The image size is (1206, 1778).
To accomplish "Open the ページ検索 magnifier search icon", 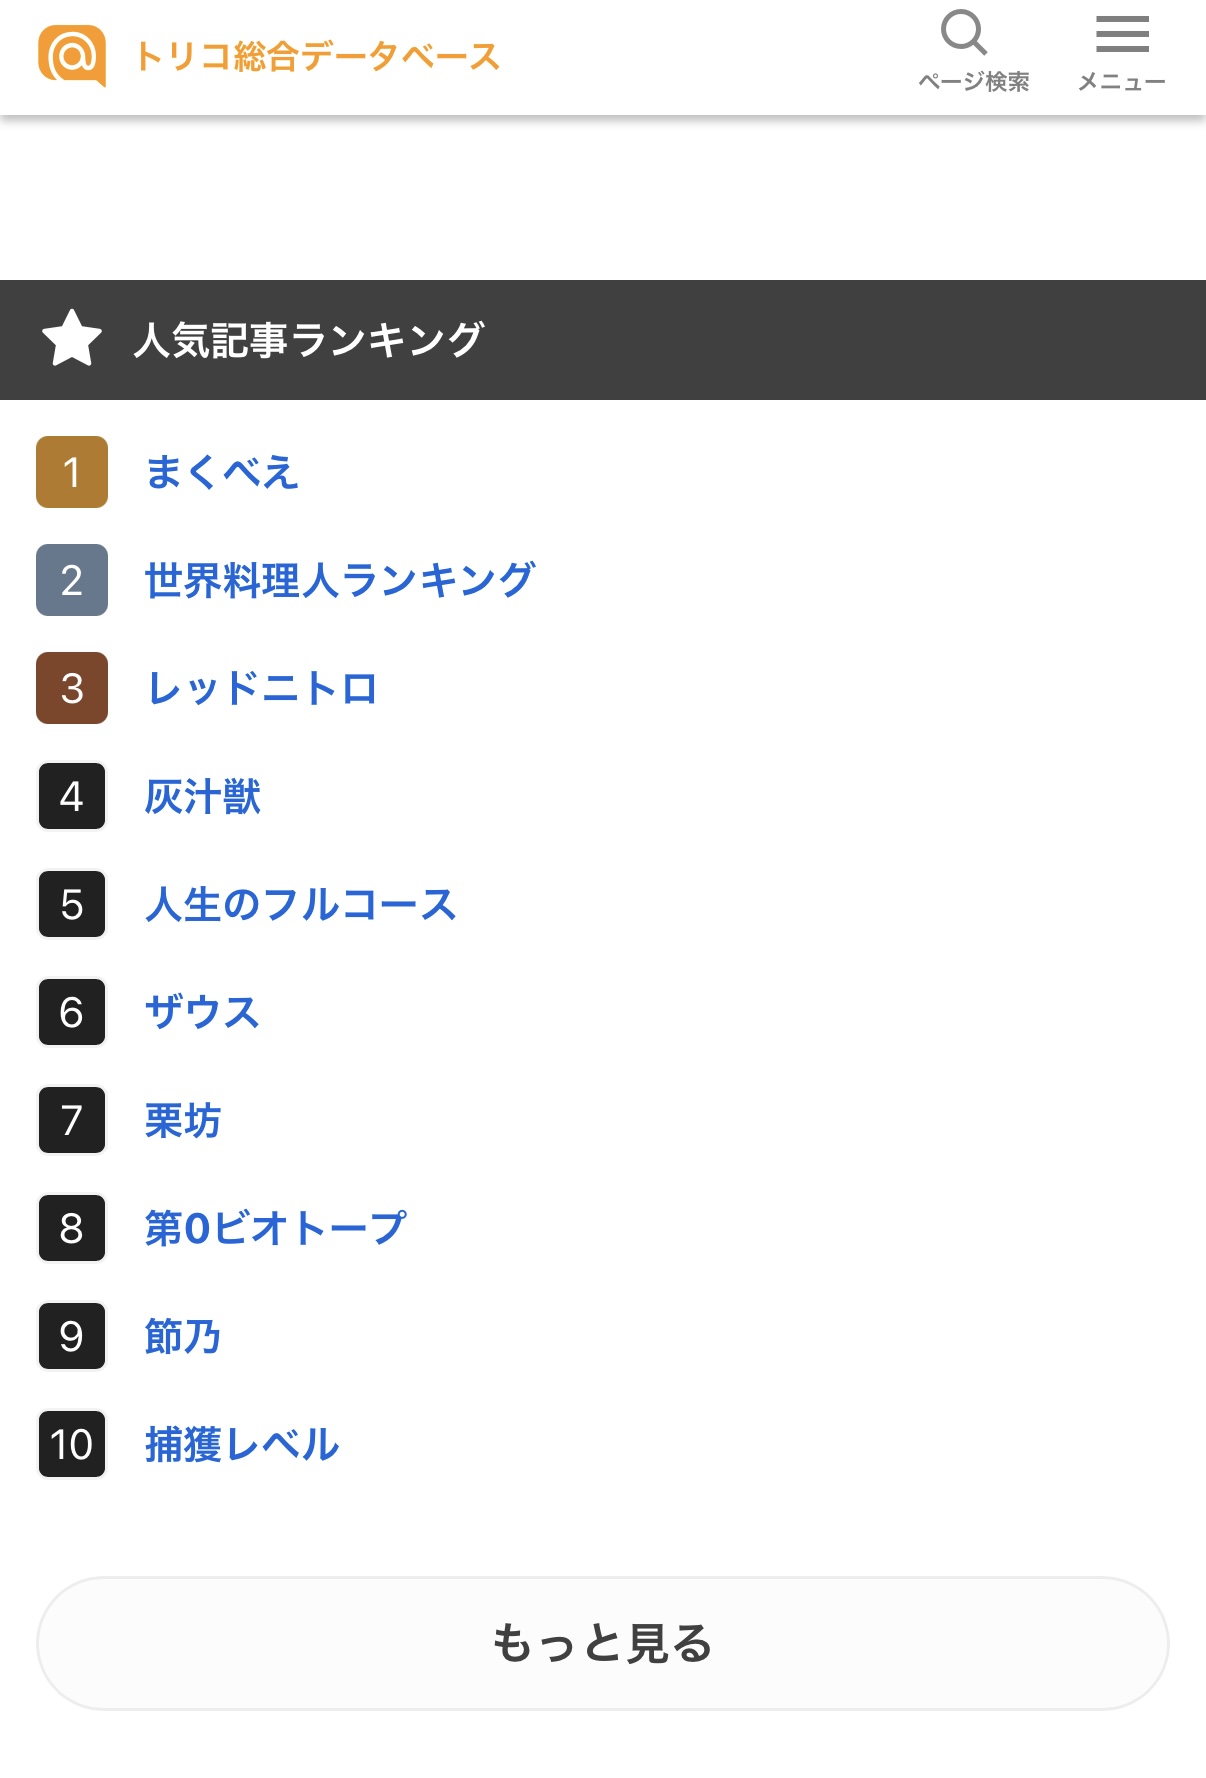I will coord(965,34).
